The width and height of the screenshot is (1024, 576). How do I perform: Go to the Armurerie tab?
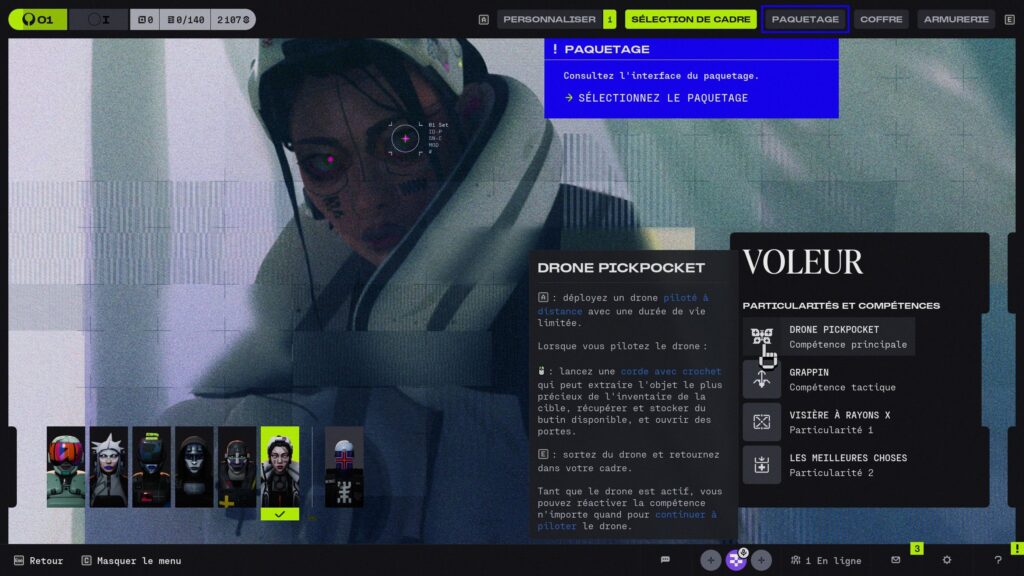[956, 19]
